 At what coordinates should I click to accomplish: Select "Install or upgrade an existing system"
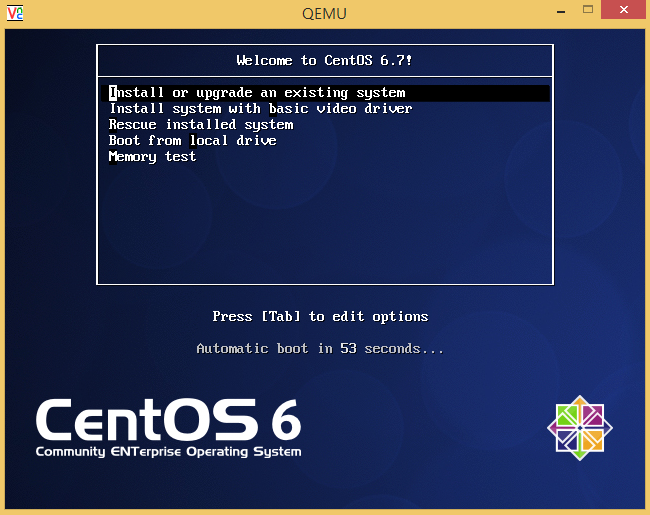tap(325, 93)
